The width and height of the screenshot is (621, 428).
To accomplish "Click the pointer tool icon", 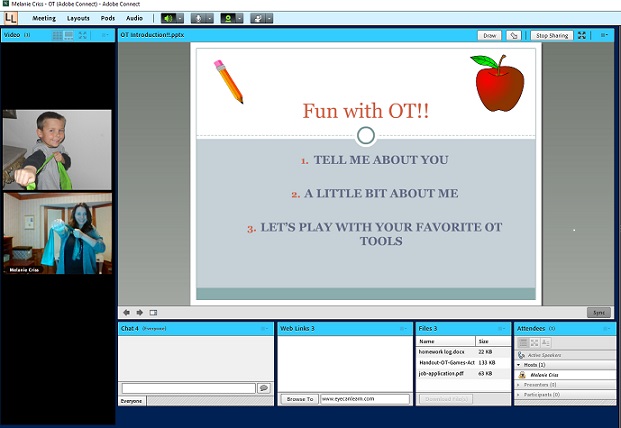I will tap(514, 35).
